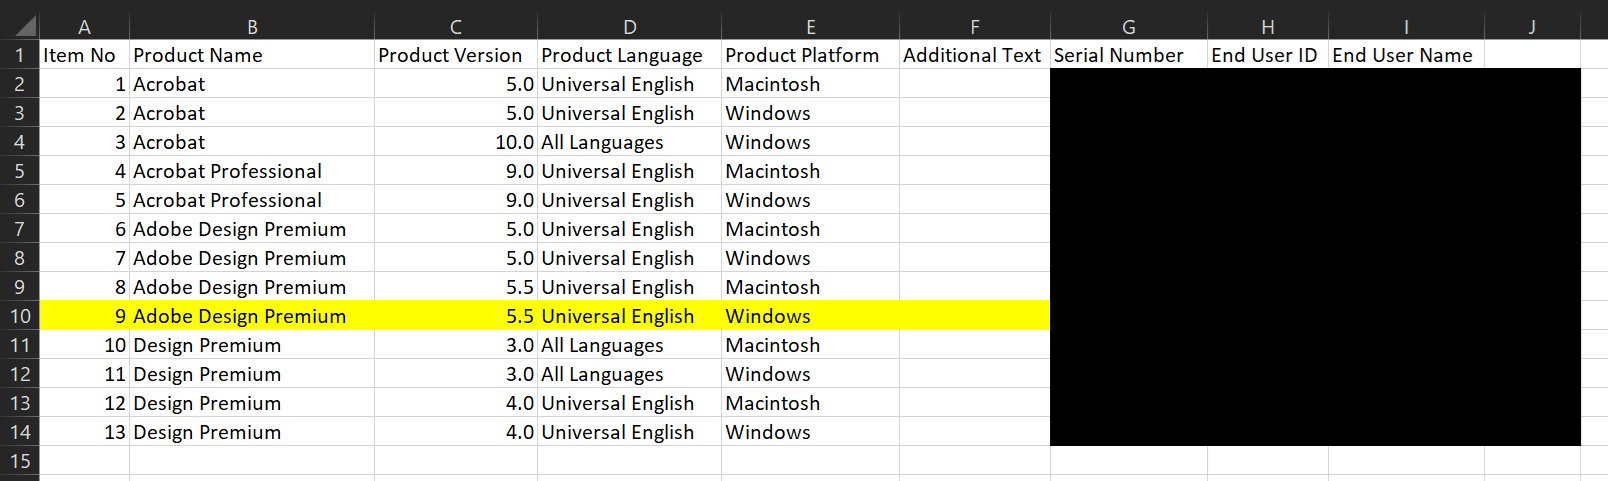Viewport: 1608px width, 481px height.
Task: Click the "Product Name" header cell
Action: (251, 55)
